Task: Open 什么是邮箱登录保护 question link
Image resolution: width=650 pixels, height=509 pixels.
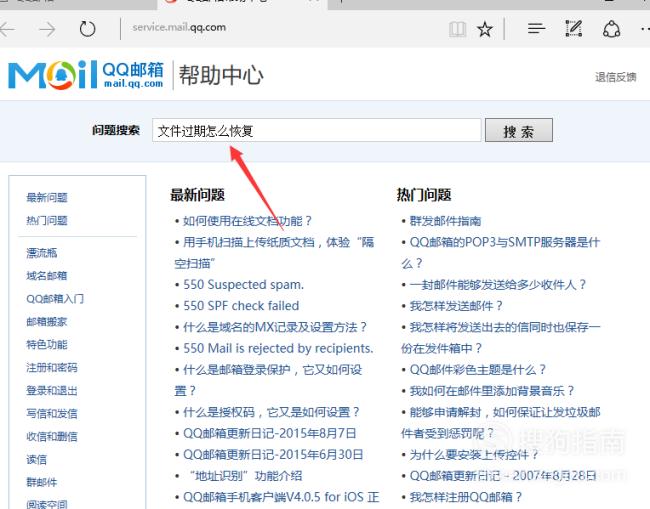Action: 268,380
